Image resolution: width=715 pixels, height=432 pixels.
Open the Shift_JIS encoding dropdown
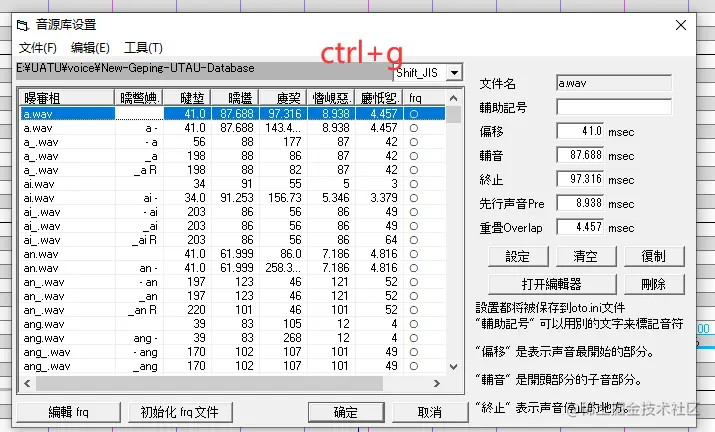pos(454,73)
